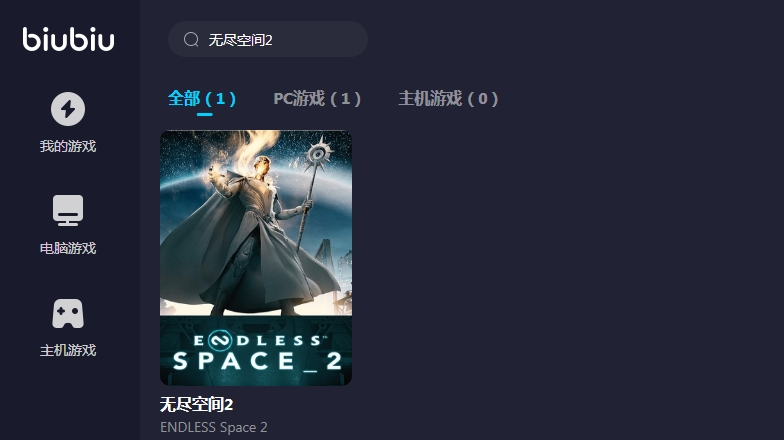Open the gamepad icon for console games
The height and width of the screenshot is (440, 784).
click(68, 314)
